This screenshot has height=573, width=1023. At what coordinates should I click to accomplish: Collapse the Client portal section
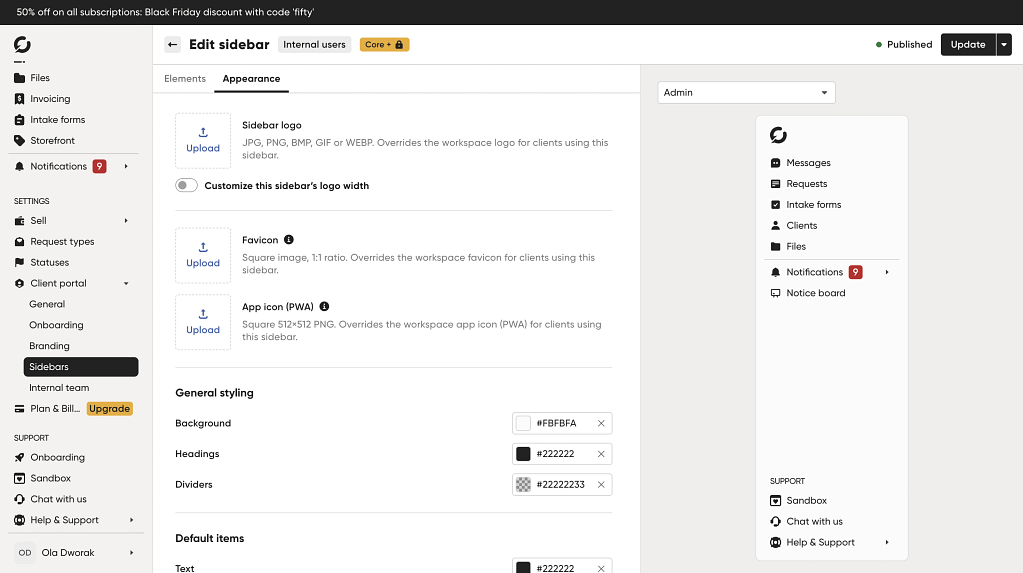click(126, 283)
